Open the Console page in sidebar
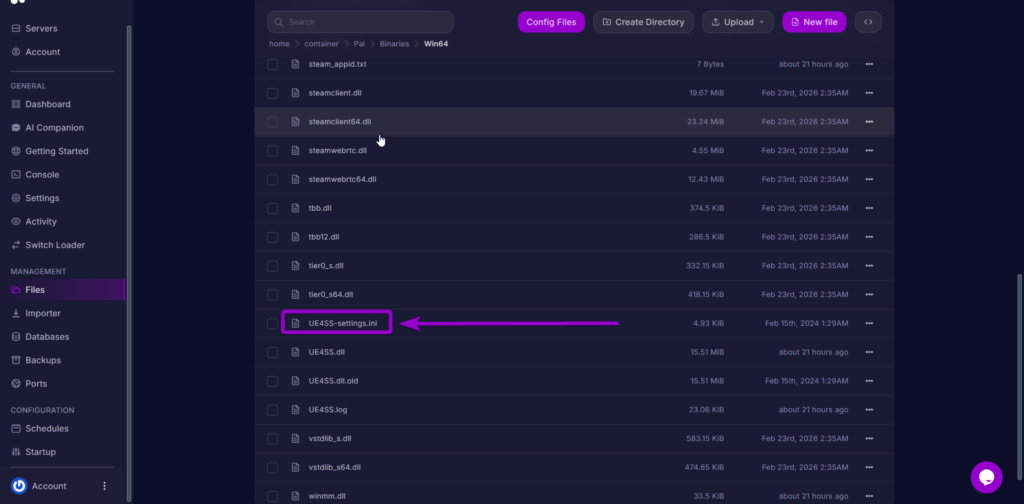 click(42, 175)
